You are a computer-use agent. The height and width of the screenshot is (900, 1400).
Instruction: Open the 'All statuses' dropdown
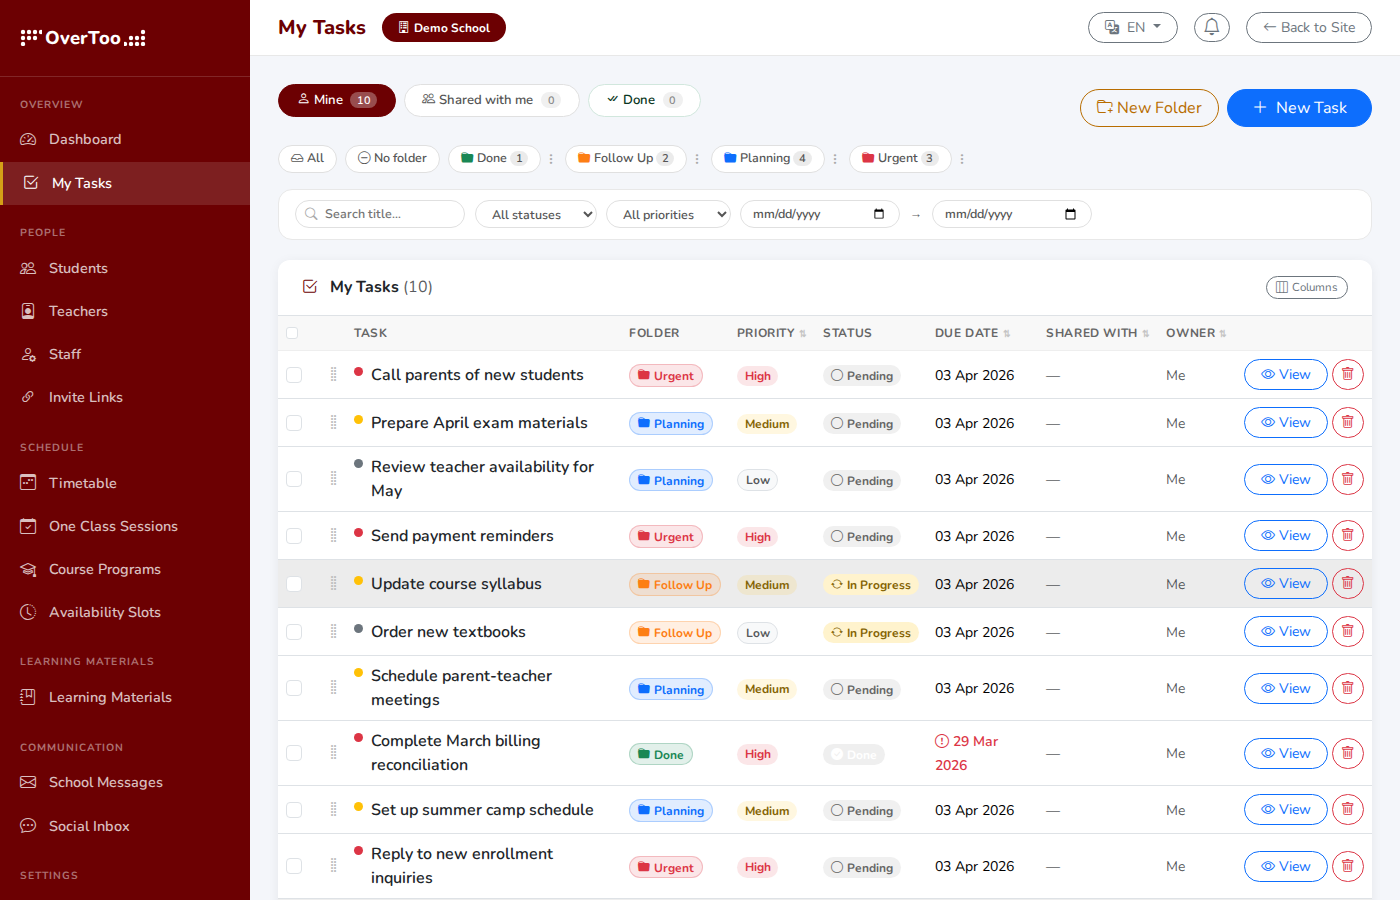pyautogui.click(x=536, y=214)
